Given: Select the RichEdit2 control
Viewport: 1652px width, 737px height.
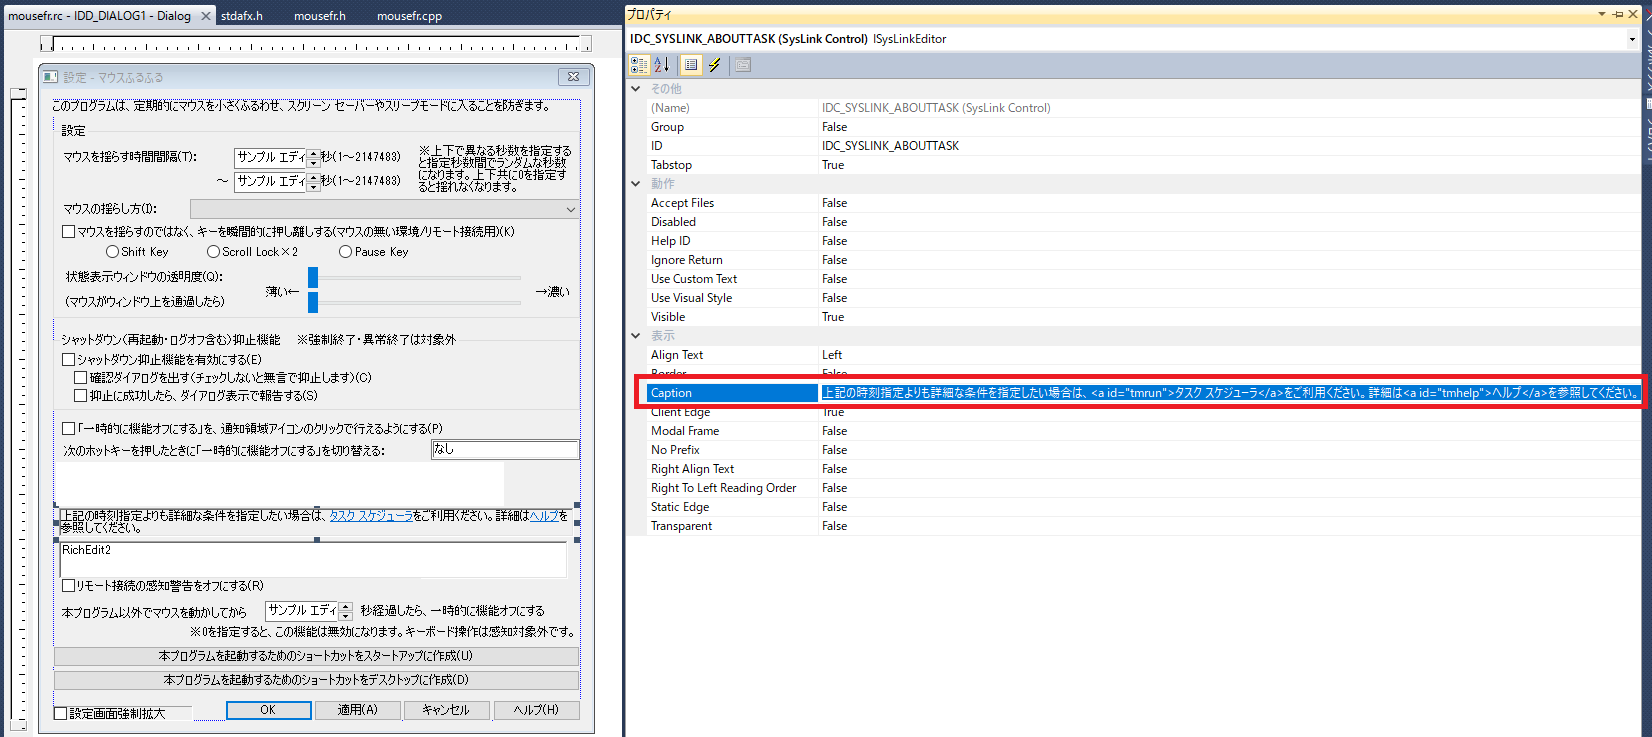Looking at the screenshot, I should pyautogui.click(x=313, y=560).
